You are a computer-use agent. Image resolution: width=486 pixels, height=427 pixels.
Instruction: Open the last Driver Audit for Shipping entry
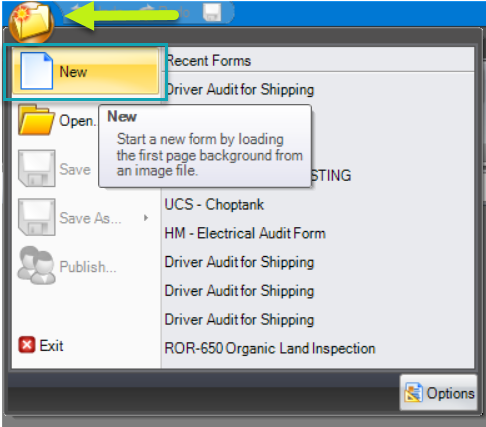[x=239, y=320]
